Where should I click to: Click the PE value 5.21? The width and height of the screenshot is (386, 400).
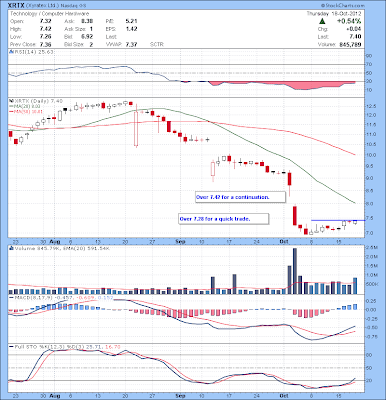[131, 21]
